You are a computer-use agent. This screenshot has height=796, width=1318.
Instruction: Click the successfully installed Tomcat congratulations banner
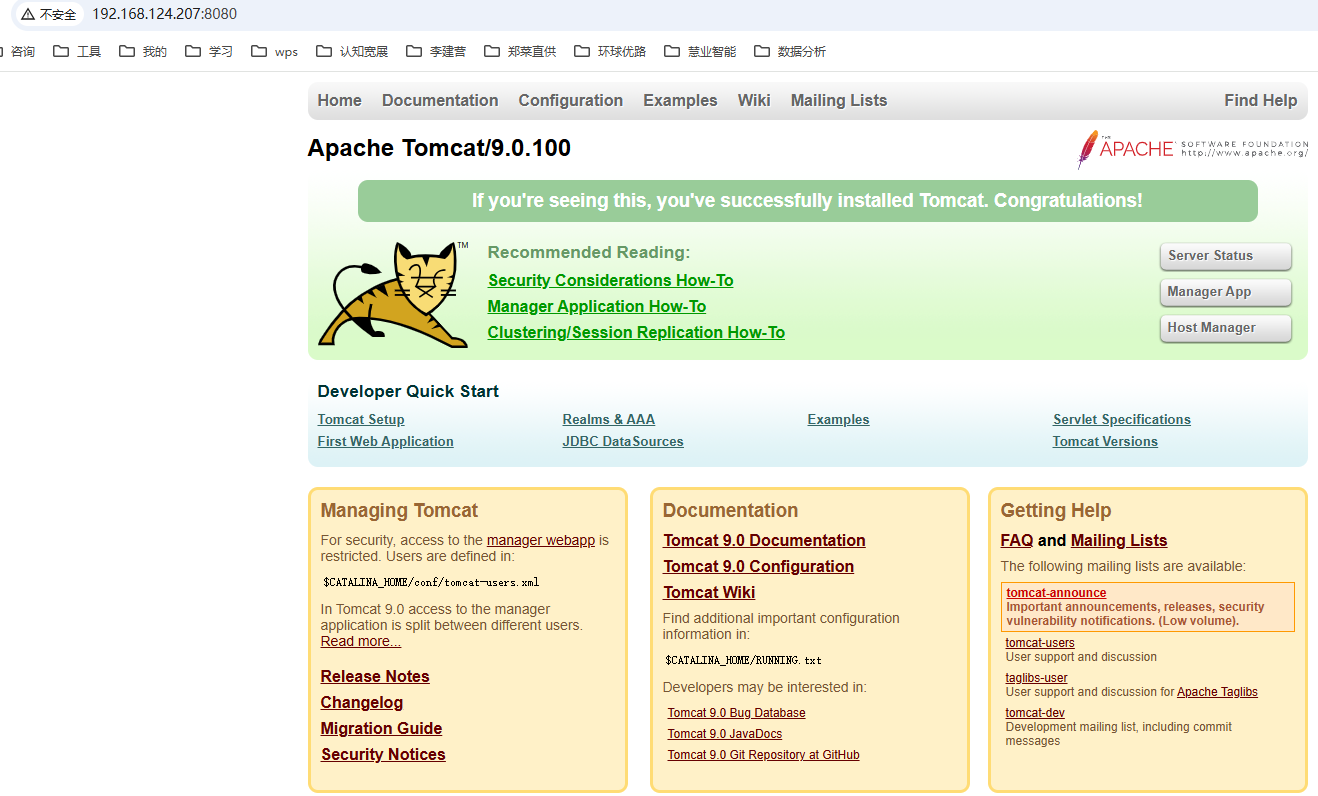807,201
